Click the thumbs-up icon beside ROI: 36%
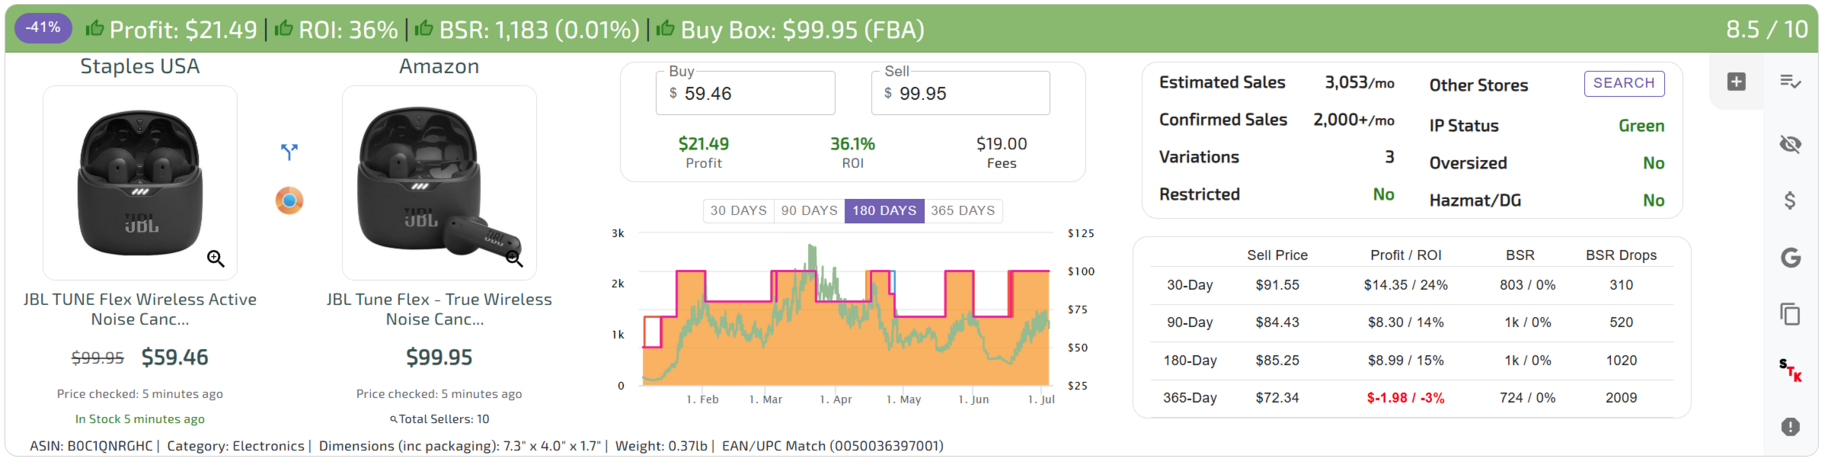The height and width of the screenshot is (465, 1828). 284,29
